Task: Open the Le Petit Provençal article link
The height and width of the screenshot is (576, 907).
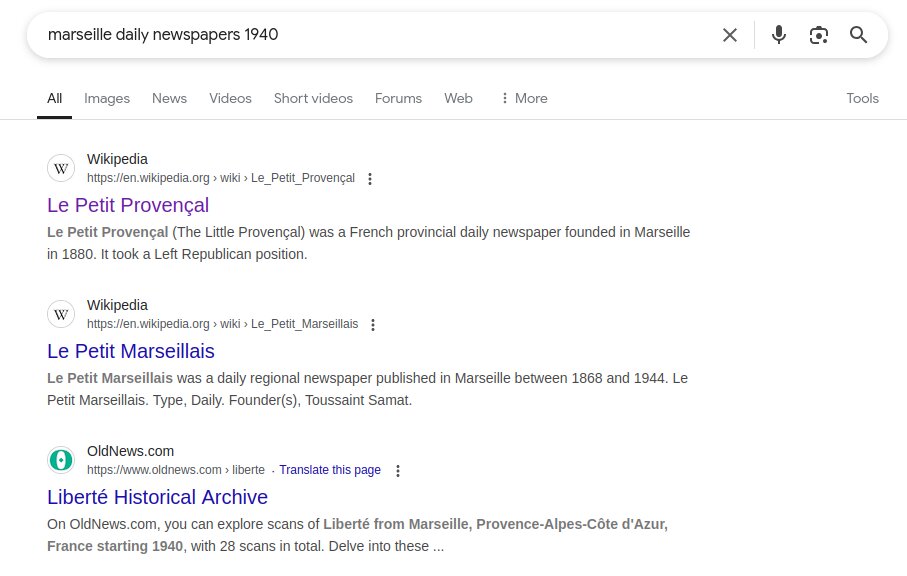Action: [128, 205]
